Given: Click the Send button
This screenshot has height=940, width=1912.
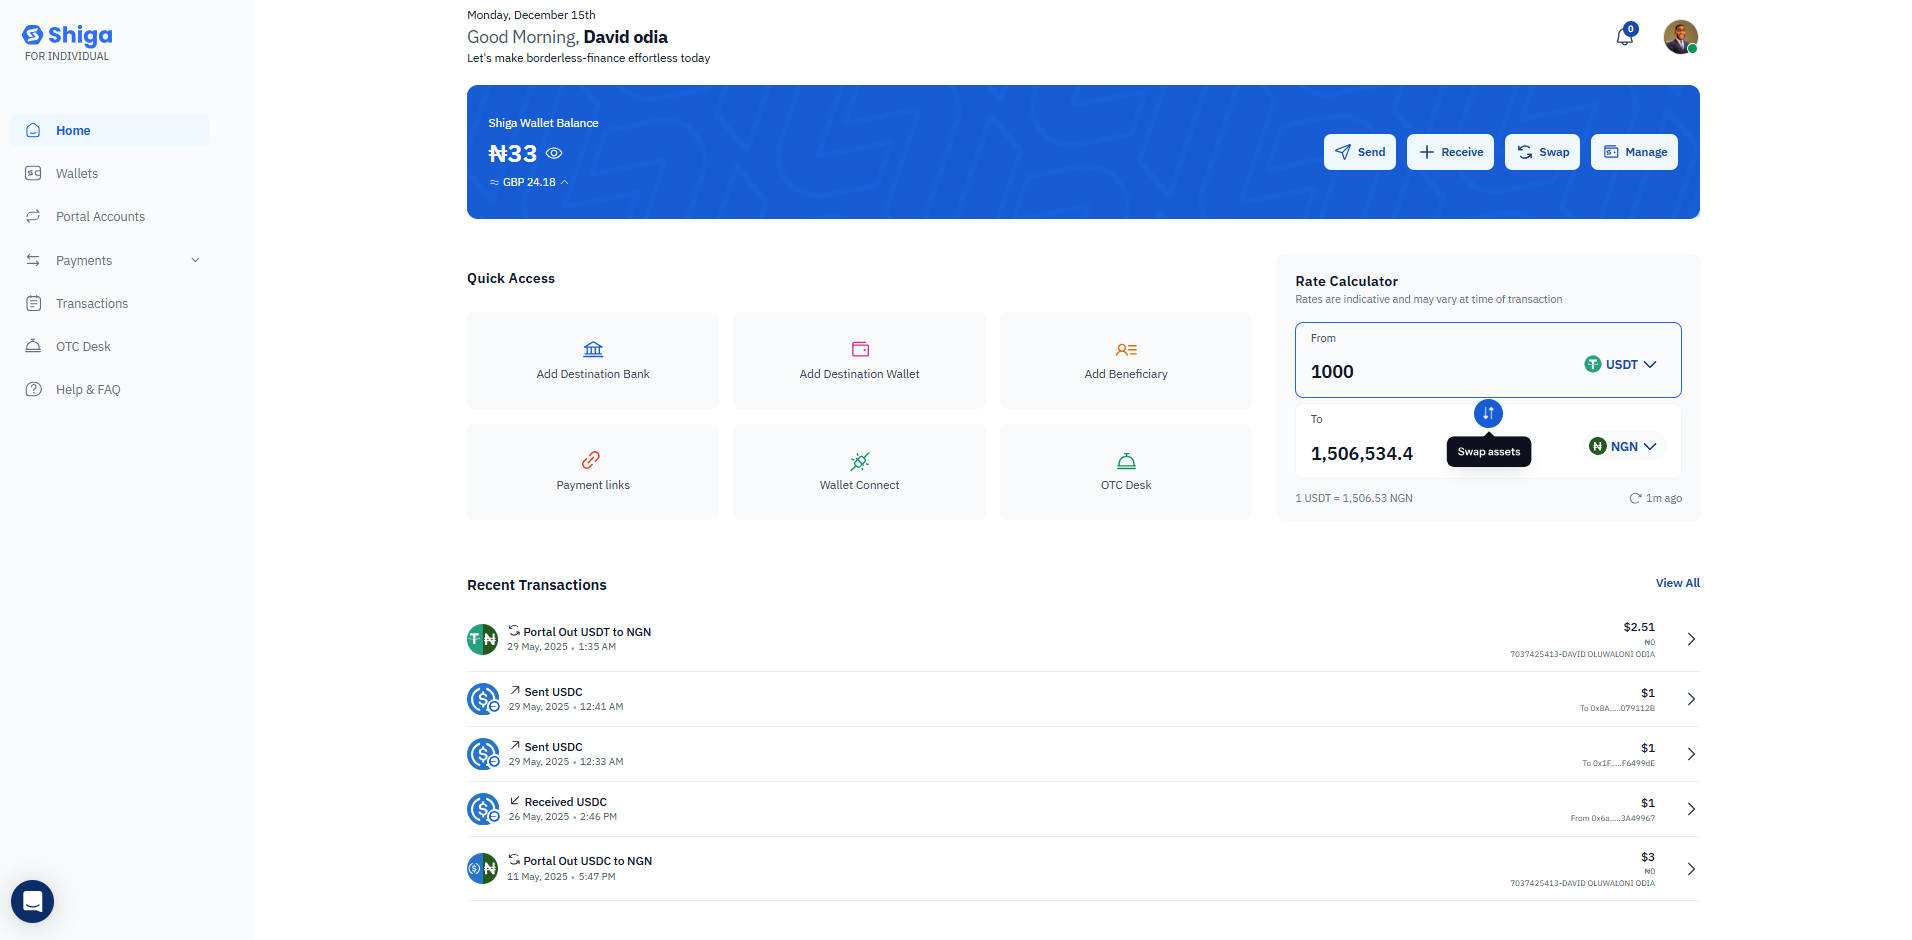Looking at the screenshot, I should (x=1360, y=152).
